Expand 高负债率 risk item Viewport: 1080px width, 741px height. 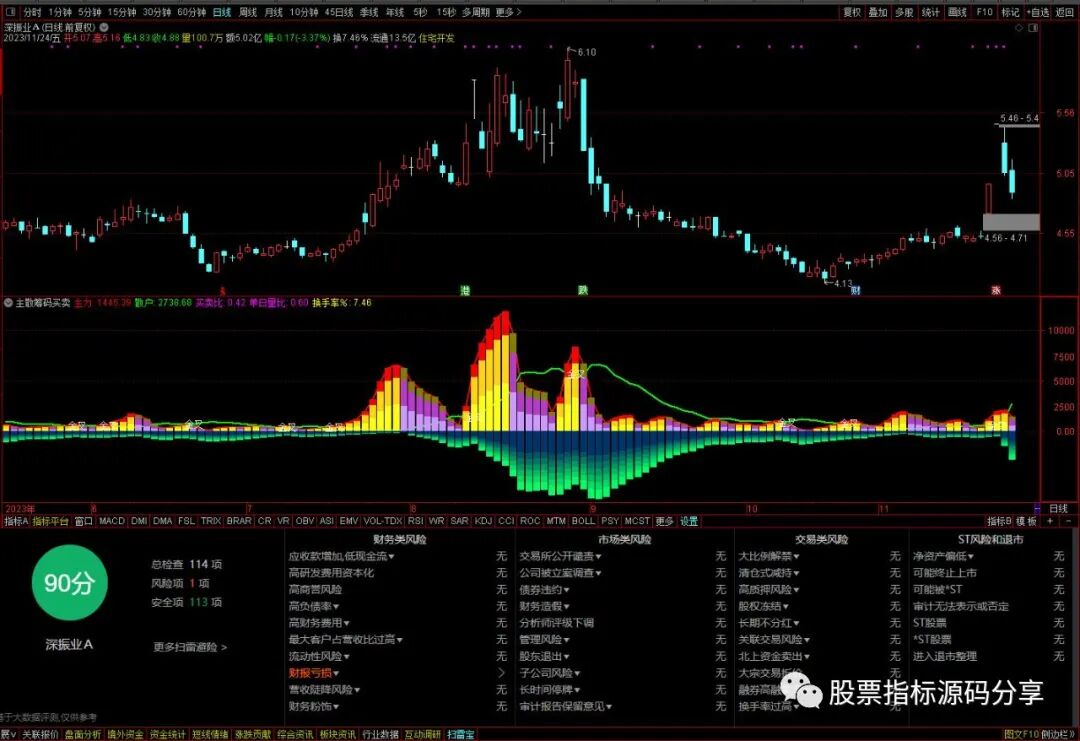[x=314, y=607]
